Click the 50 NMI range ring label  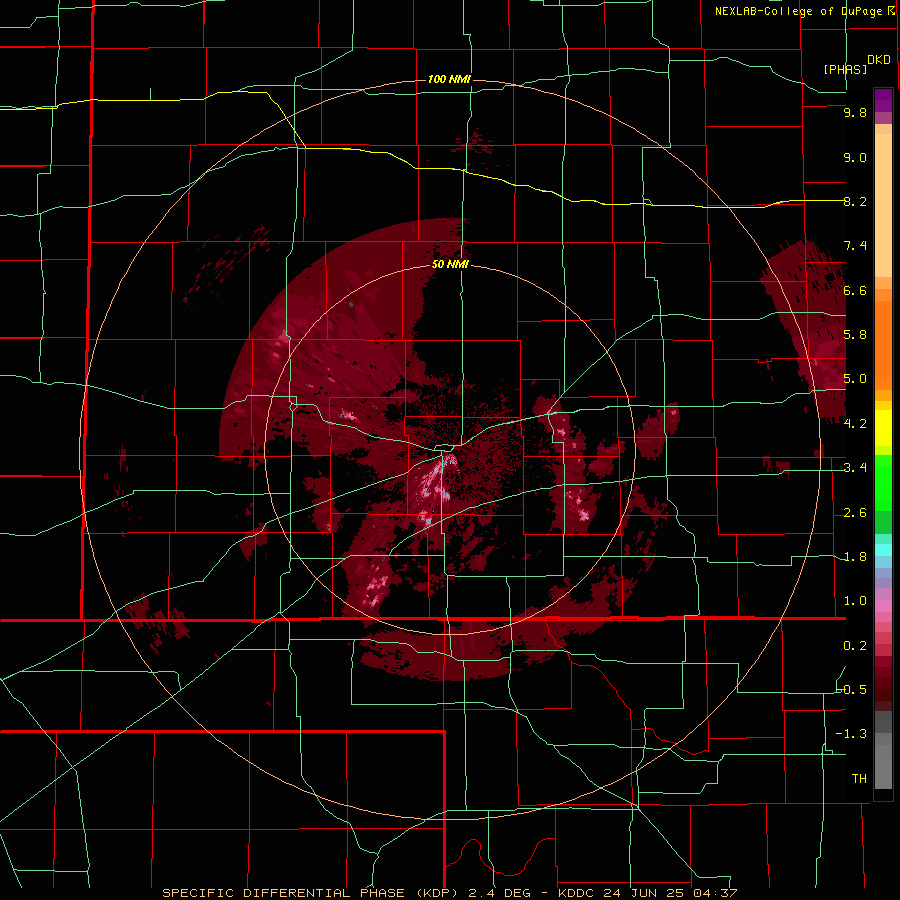[449, 265]
